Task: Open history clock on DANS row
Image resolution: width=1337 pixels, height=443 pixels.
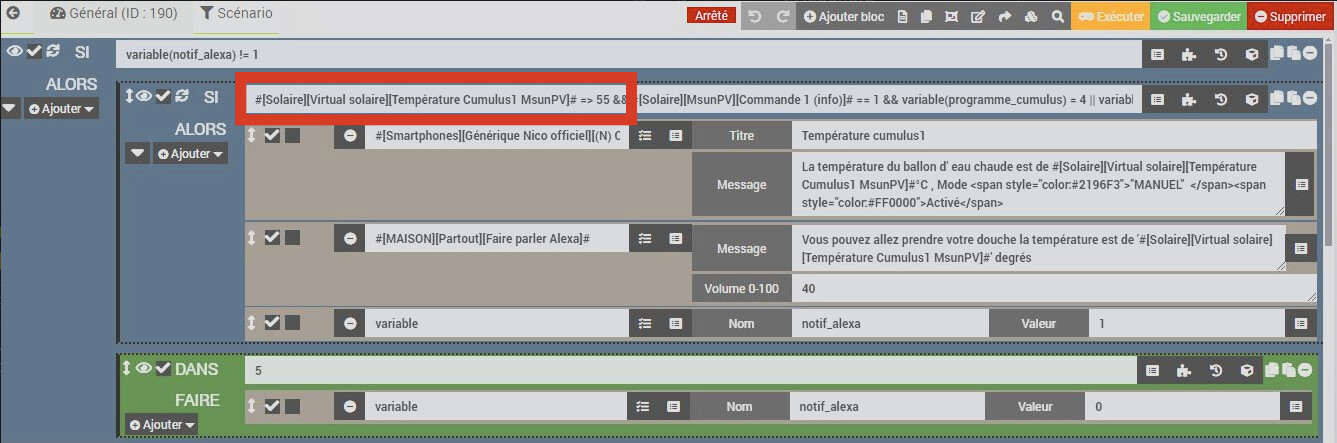Action: tap(1215, 370)
